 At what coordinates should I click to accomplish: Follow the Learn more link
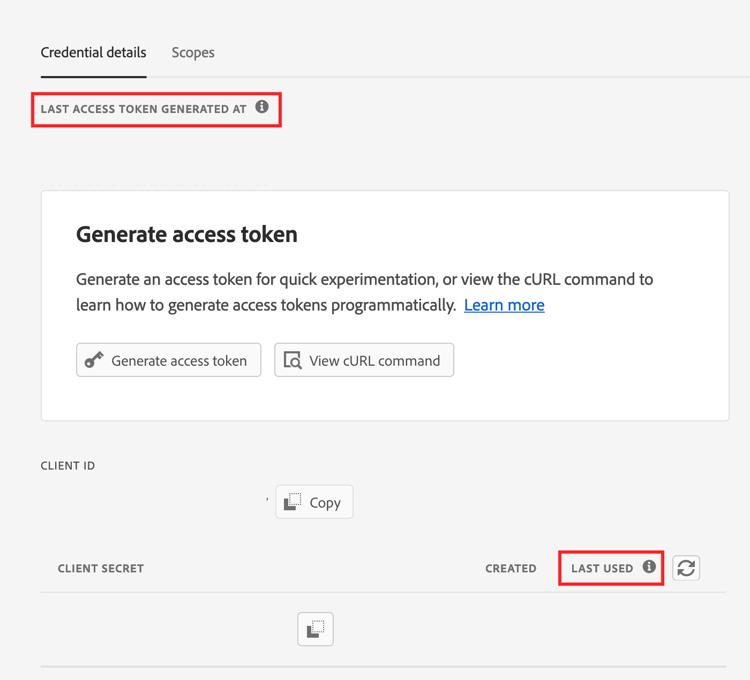504,305
